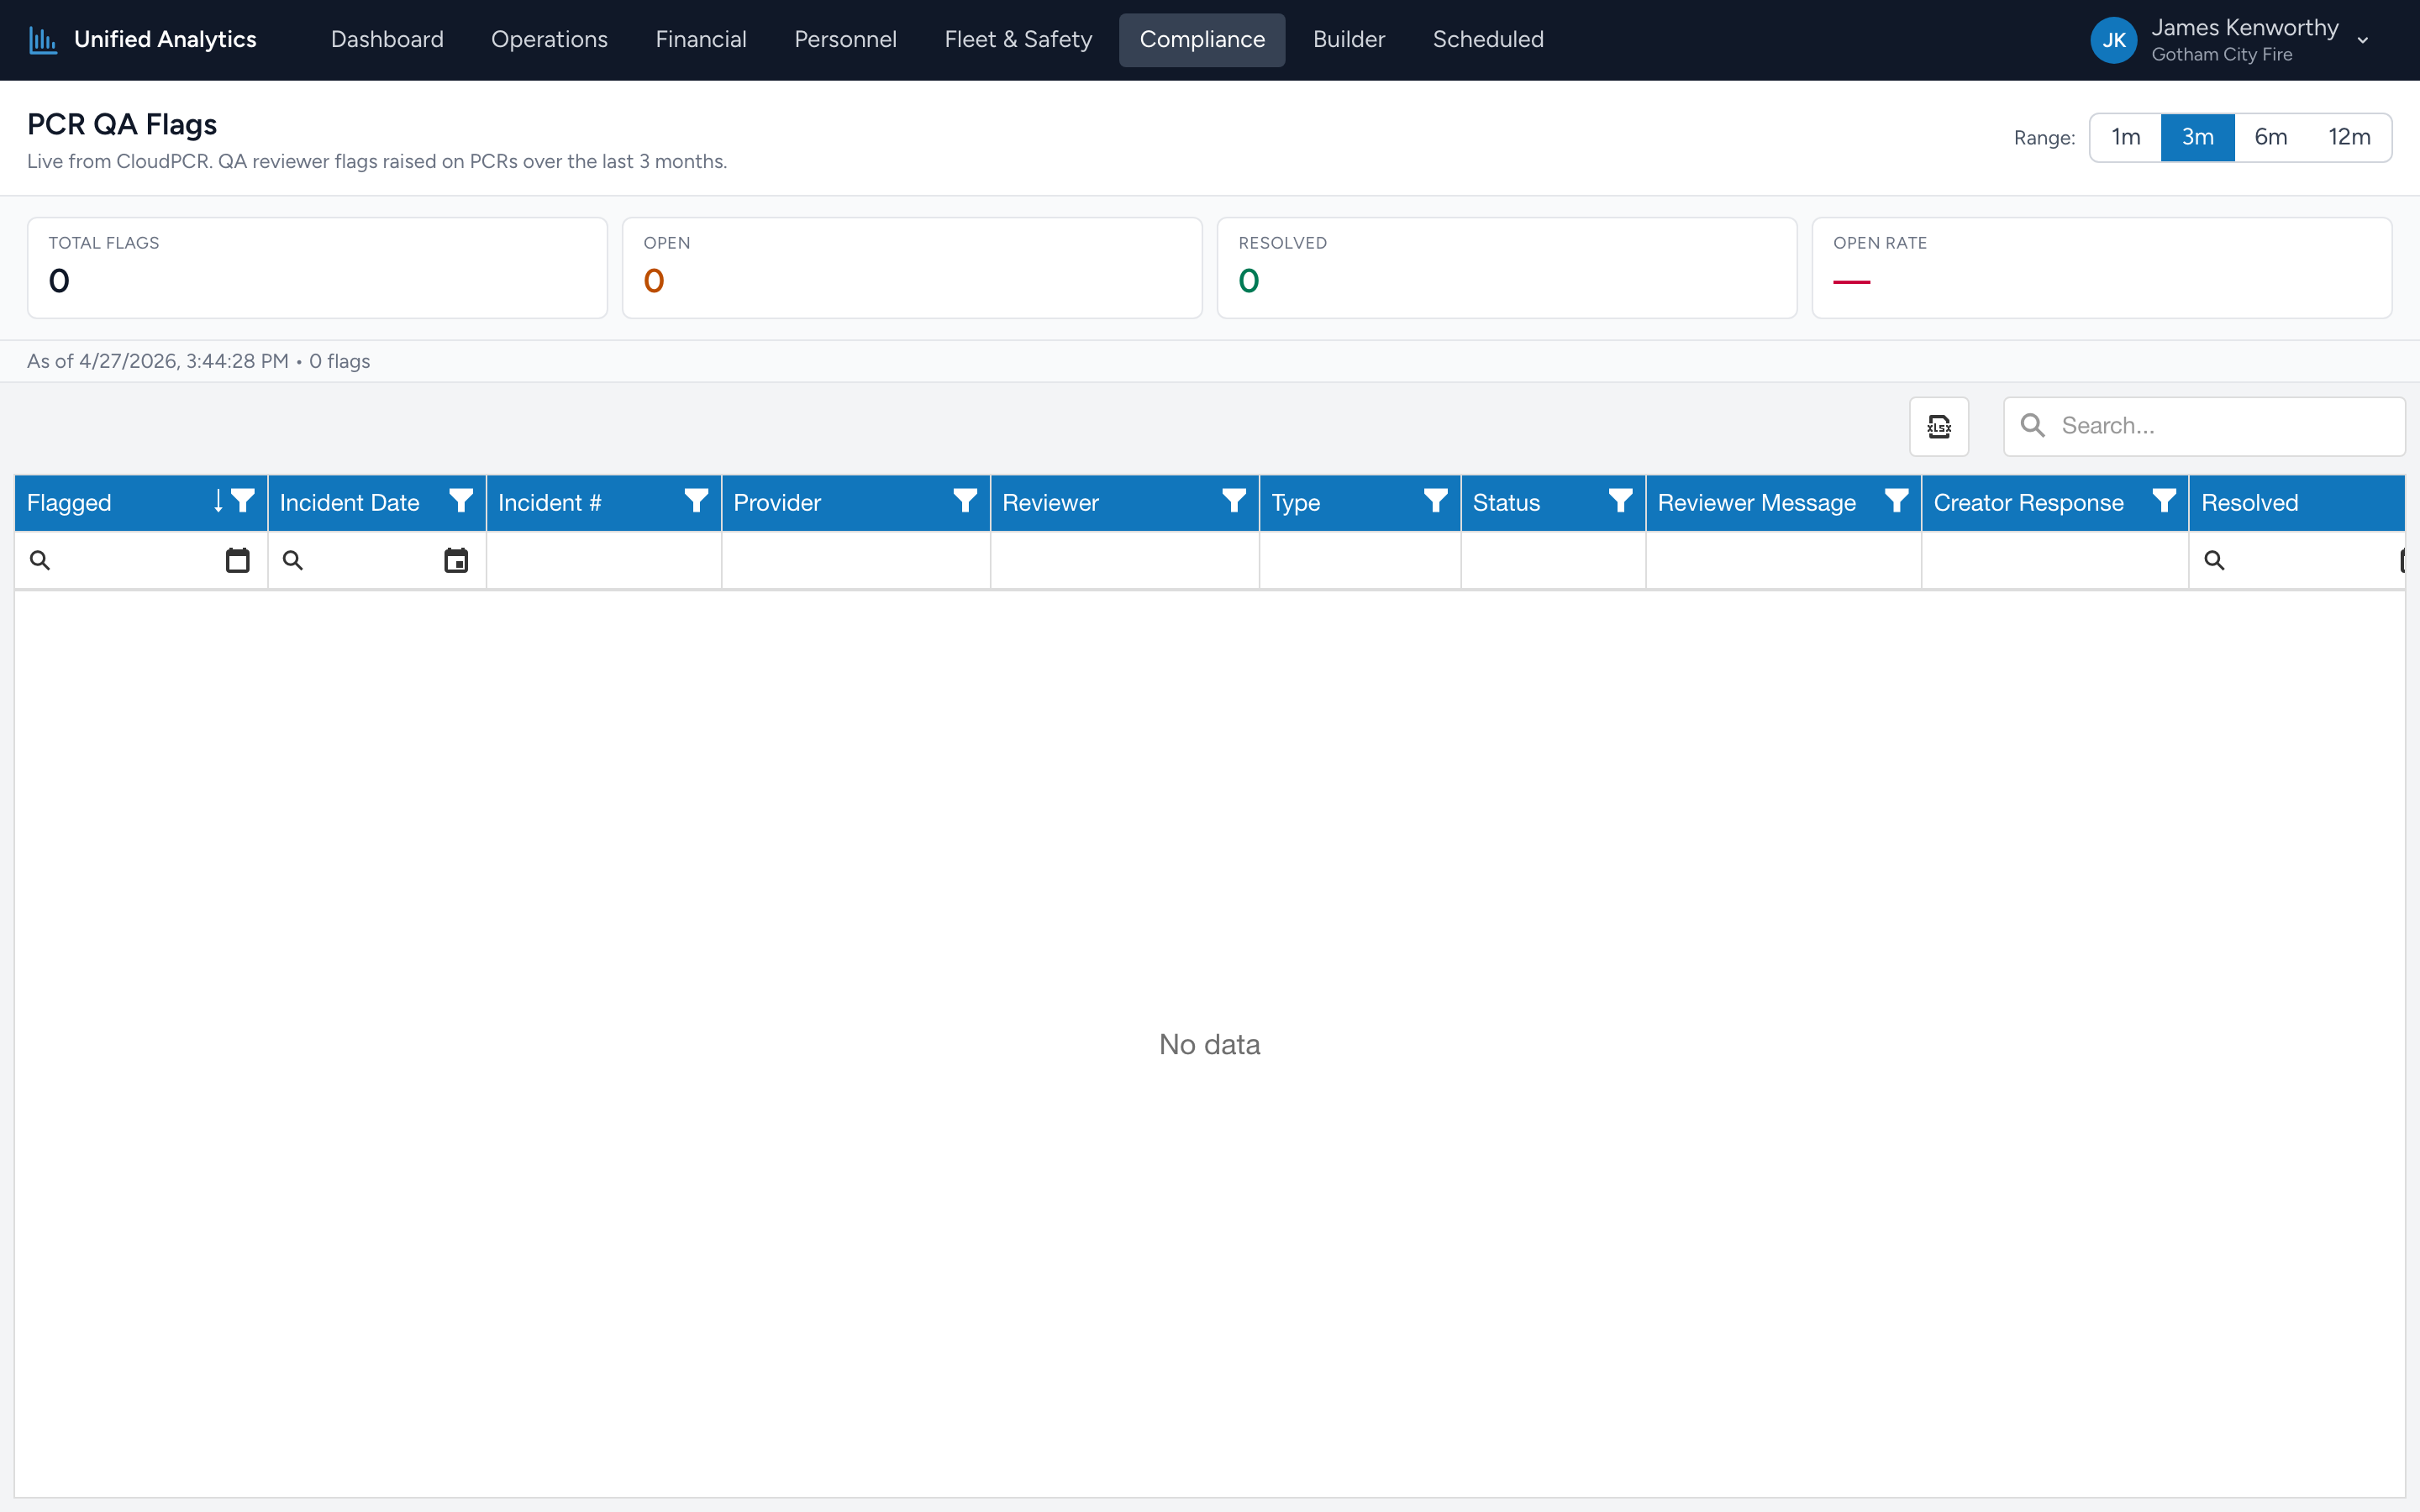Open the Dashboard tab
Viewport: 2420px width, 1512px height.
click(387, 40)
